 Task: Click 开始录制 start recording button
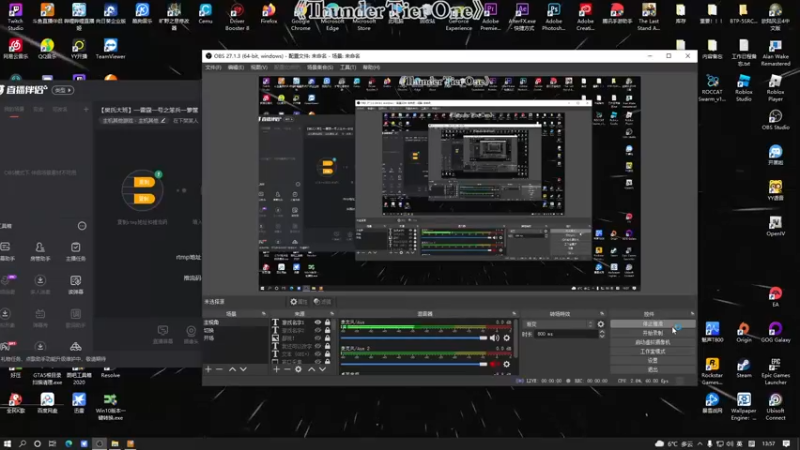coord(653,333)
